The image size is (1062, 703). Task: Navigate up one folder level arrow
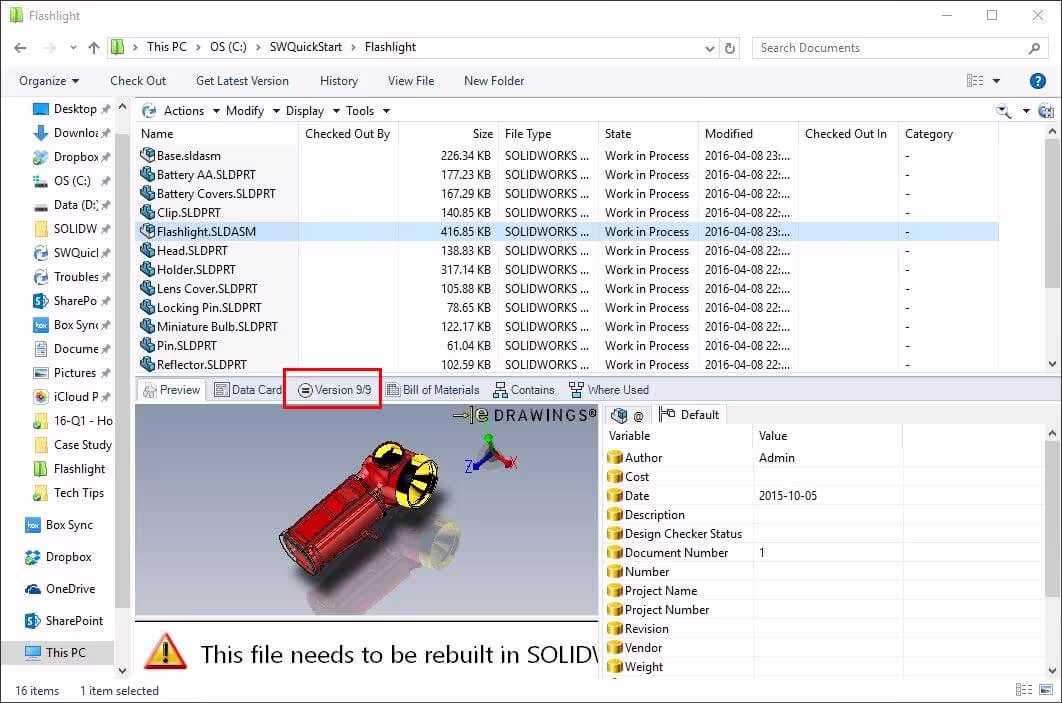pyautogui.click(x=93, y=47)
